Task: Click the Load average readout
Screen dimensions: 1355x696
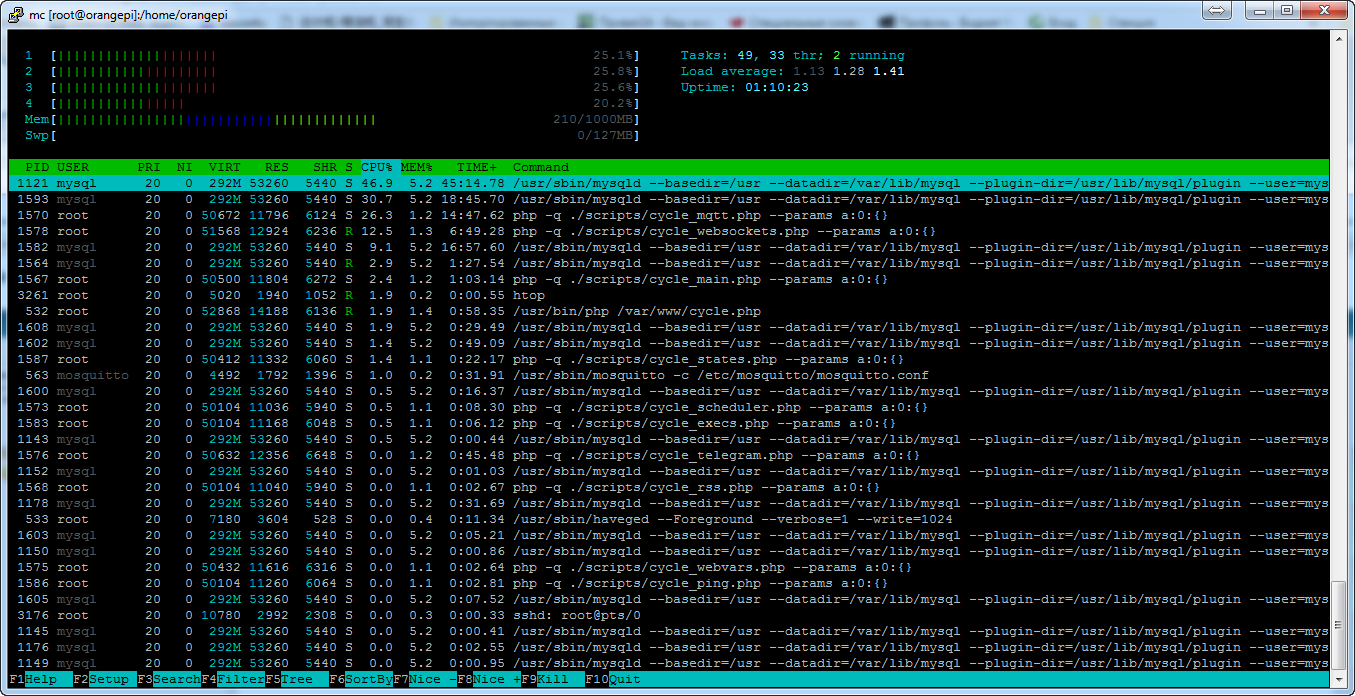Action: [793, 71]
